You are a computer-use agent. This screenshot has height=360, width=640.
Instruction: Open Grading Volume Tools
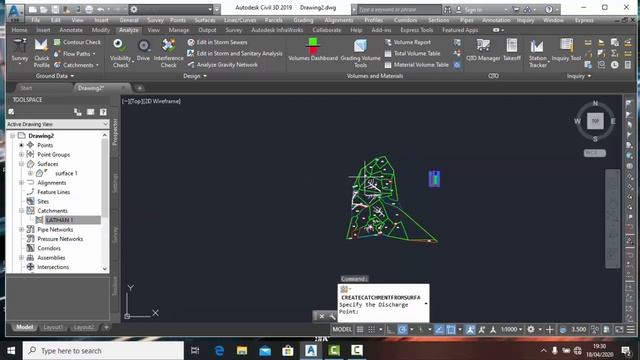(360, 53)
